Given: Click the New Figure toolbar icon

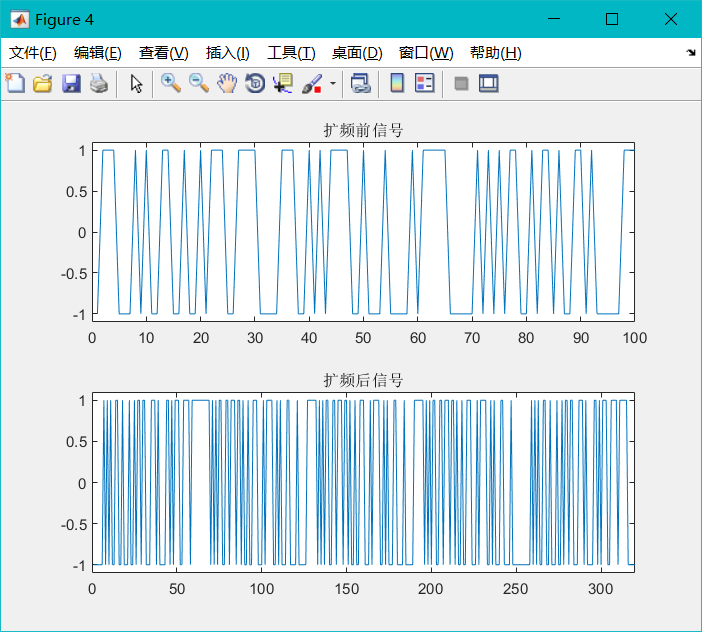Looking at the screenshot, I should (x=15, y=83).
